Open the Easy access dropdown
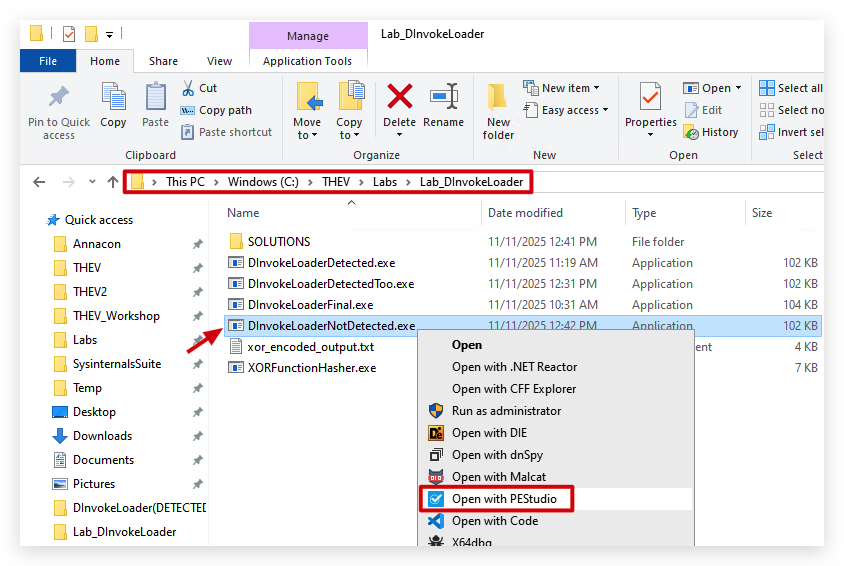 click(566, 110)
